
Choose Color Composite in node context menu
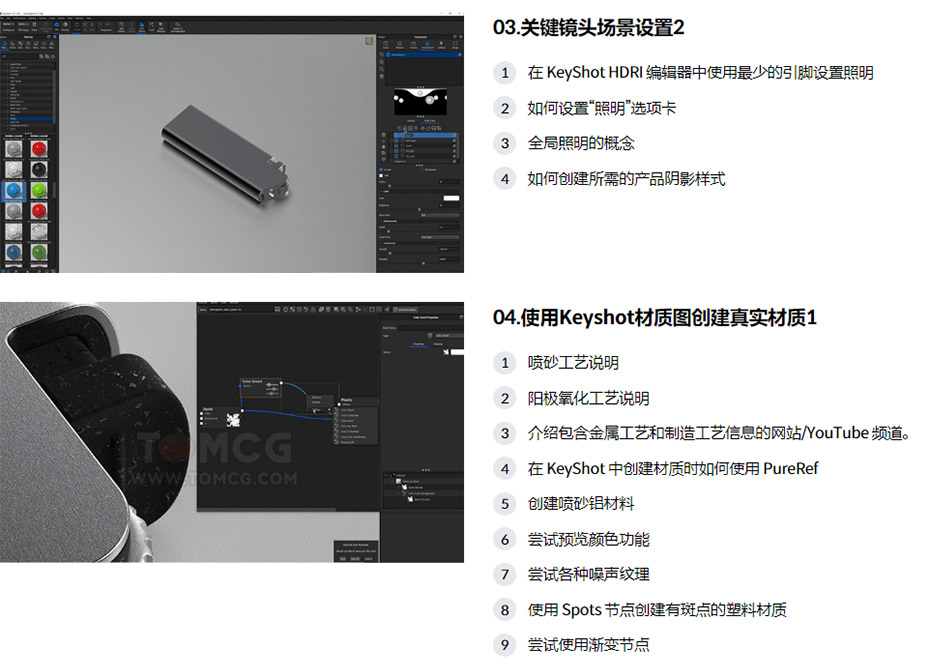355,415
